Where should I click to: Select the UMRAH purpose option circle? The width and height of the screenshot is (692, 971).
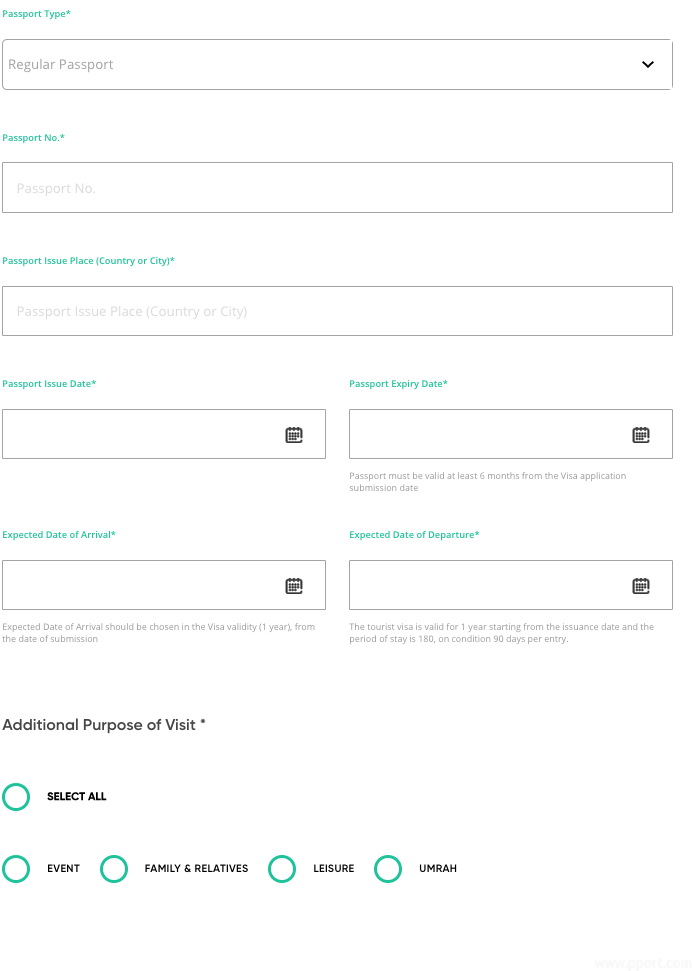click(x=388, y=869)
